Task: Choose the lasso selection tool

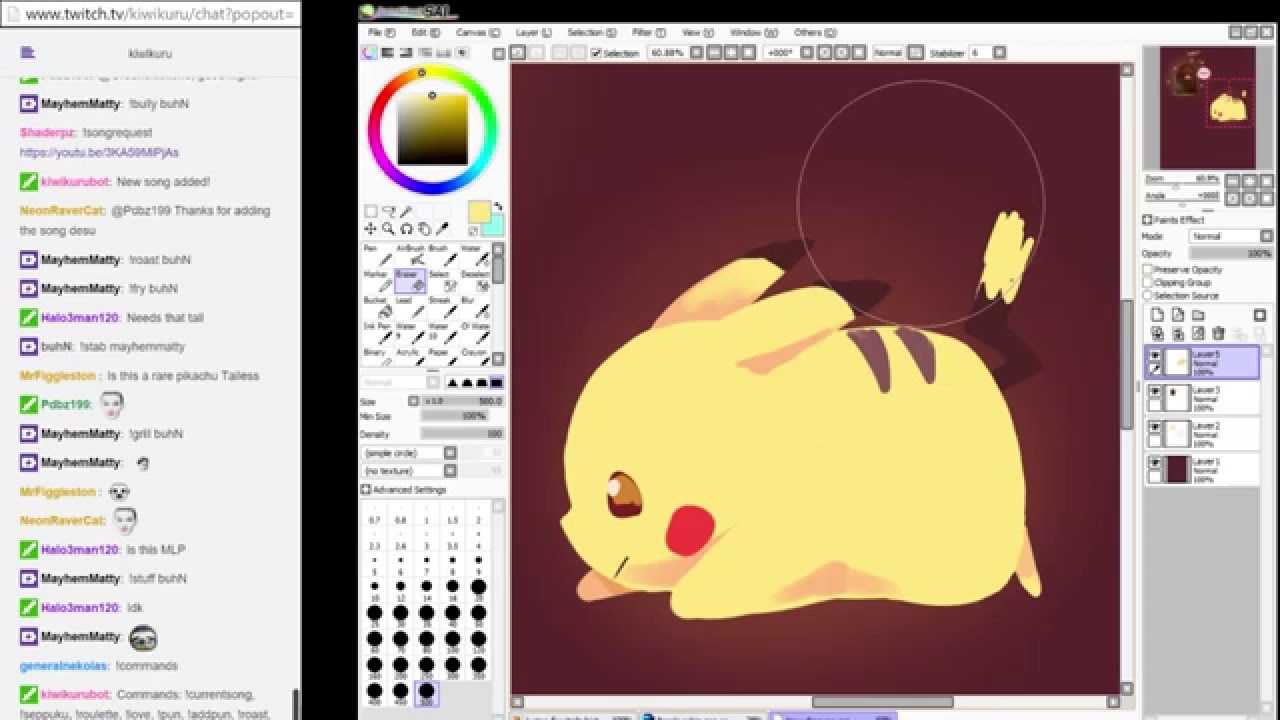Action: pos(388,212)
